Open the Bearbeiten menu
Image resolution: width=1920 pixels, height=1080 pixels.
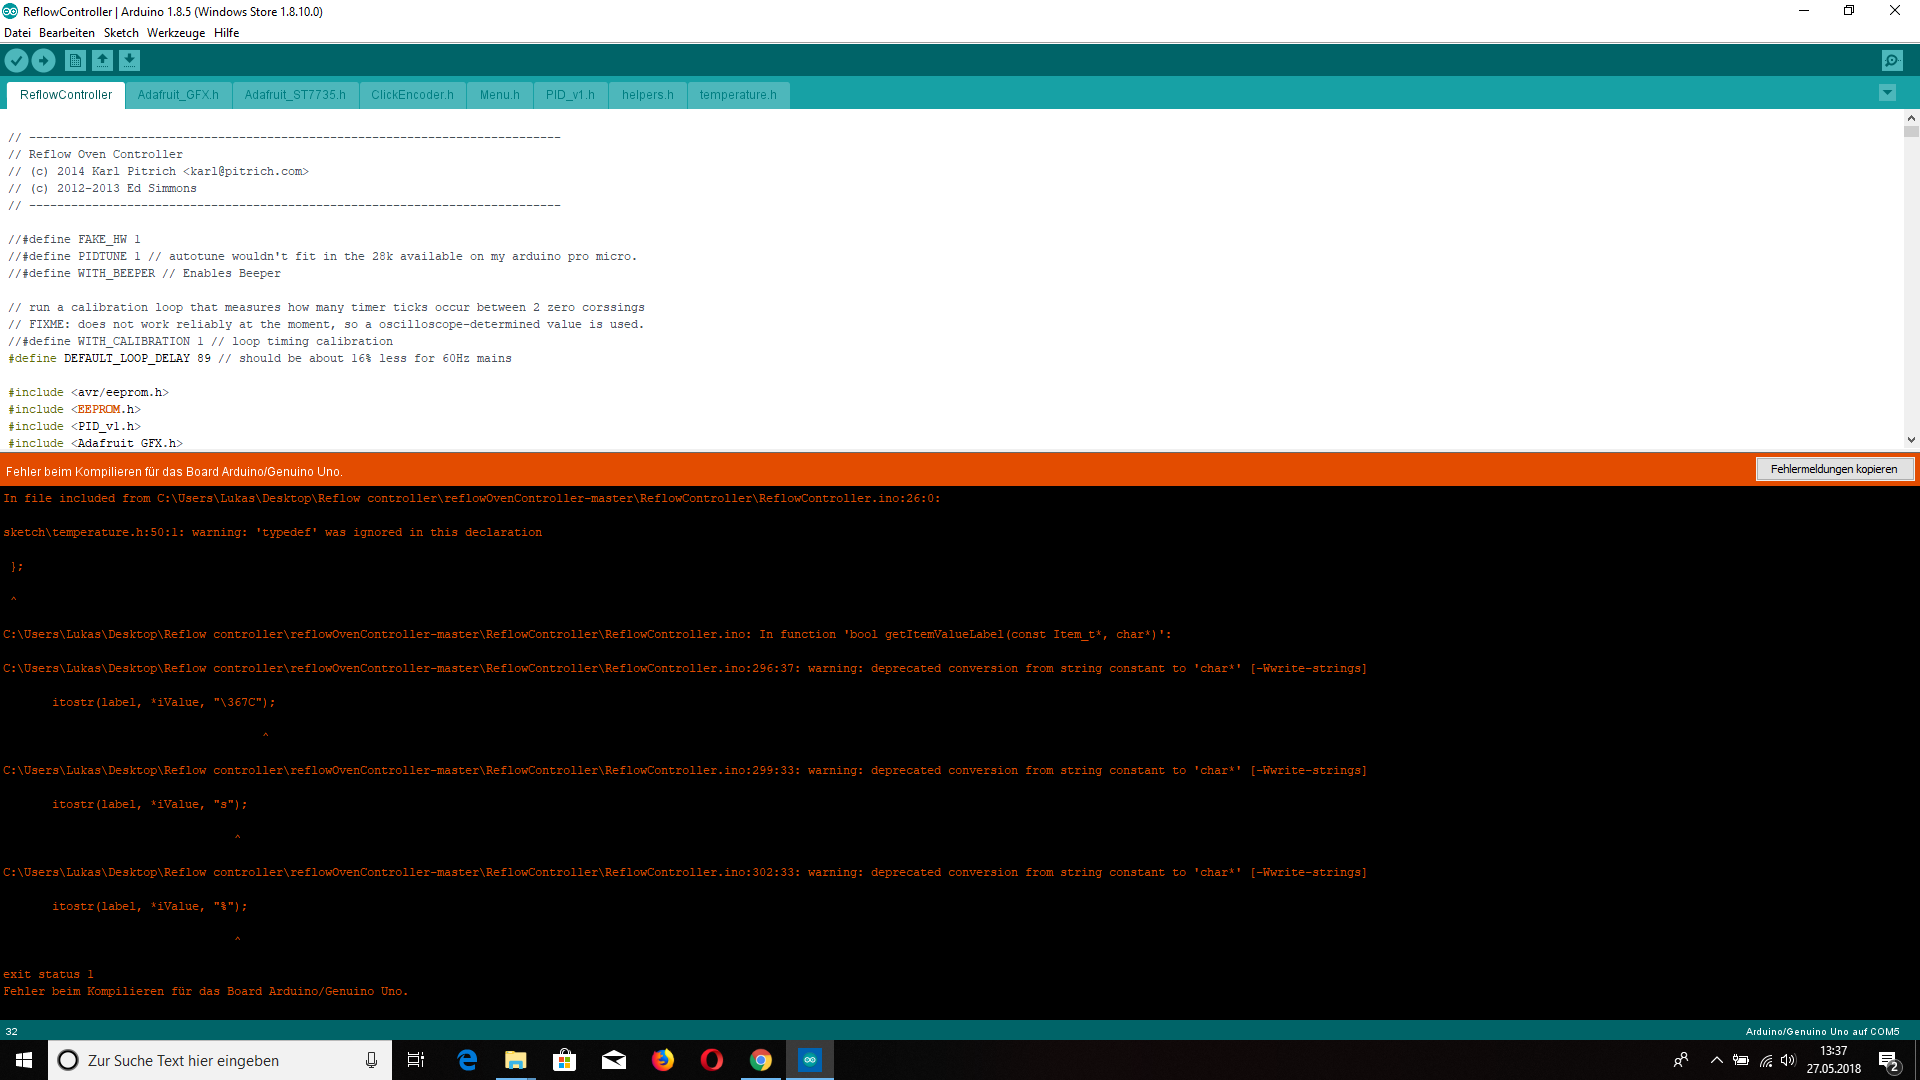pos(67,33)
